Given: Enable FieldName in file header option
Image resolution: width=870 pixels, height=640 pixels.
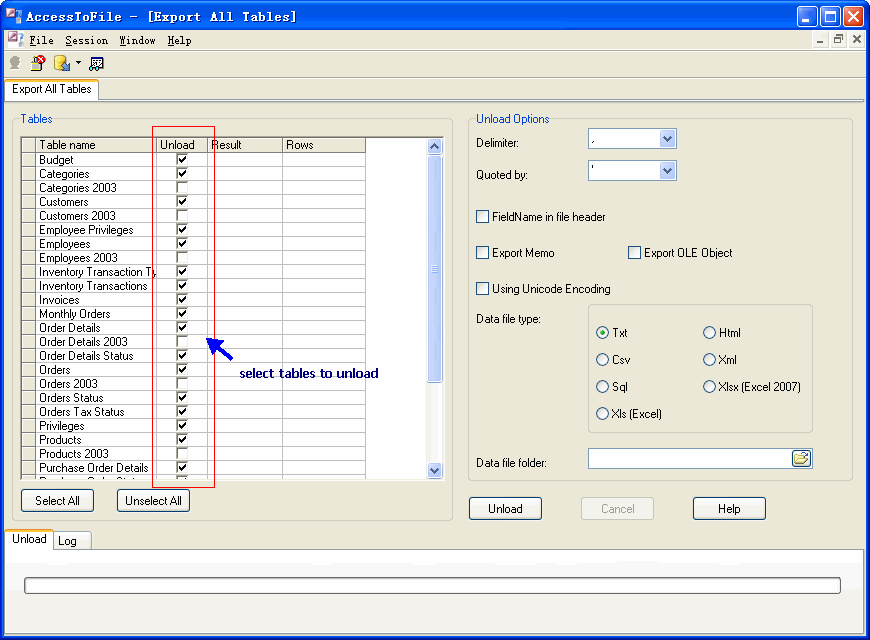Looking at the screenshot, I should pyautogui.click(x=483, y=216).
